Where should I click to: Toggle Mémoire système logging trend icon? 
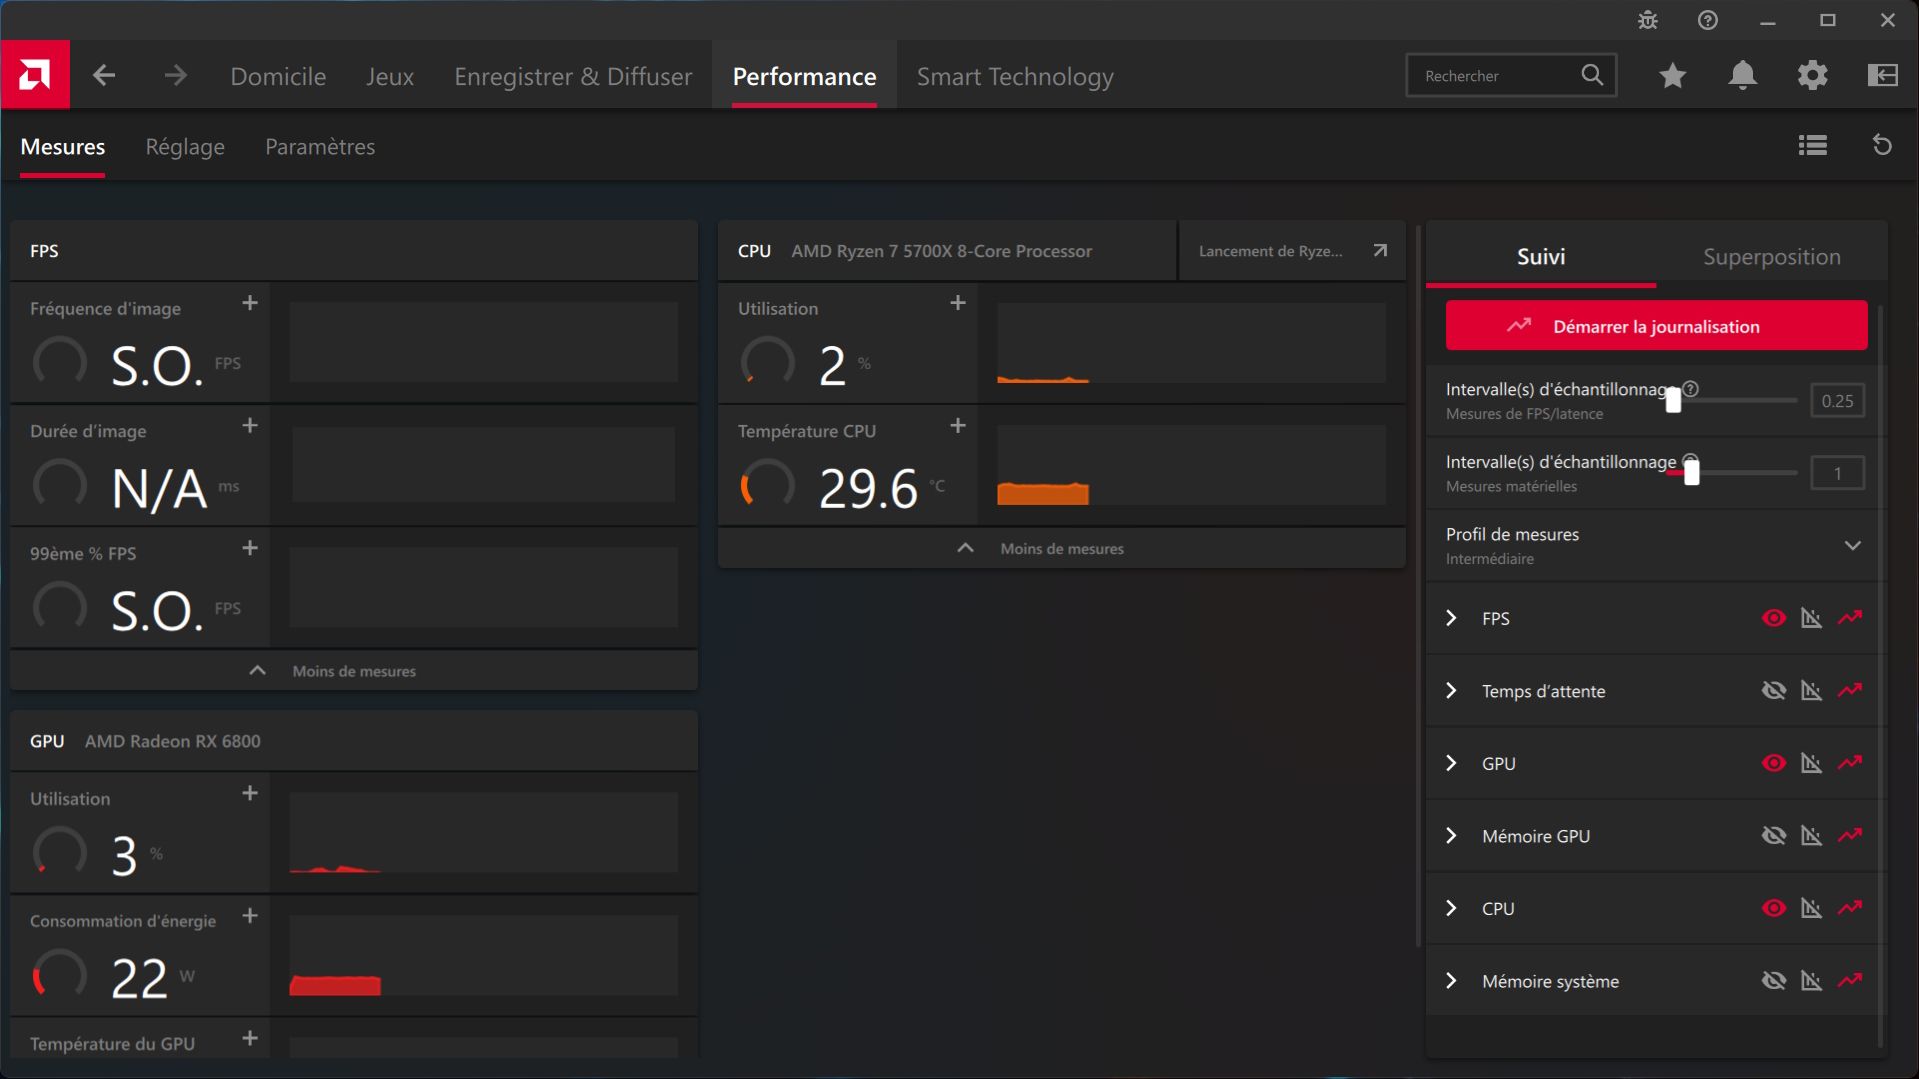click(x=1850, y=981)
